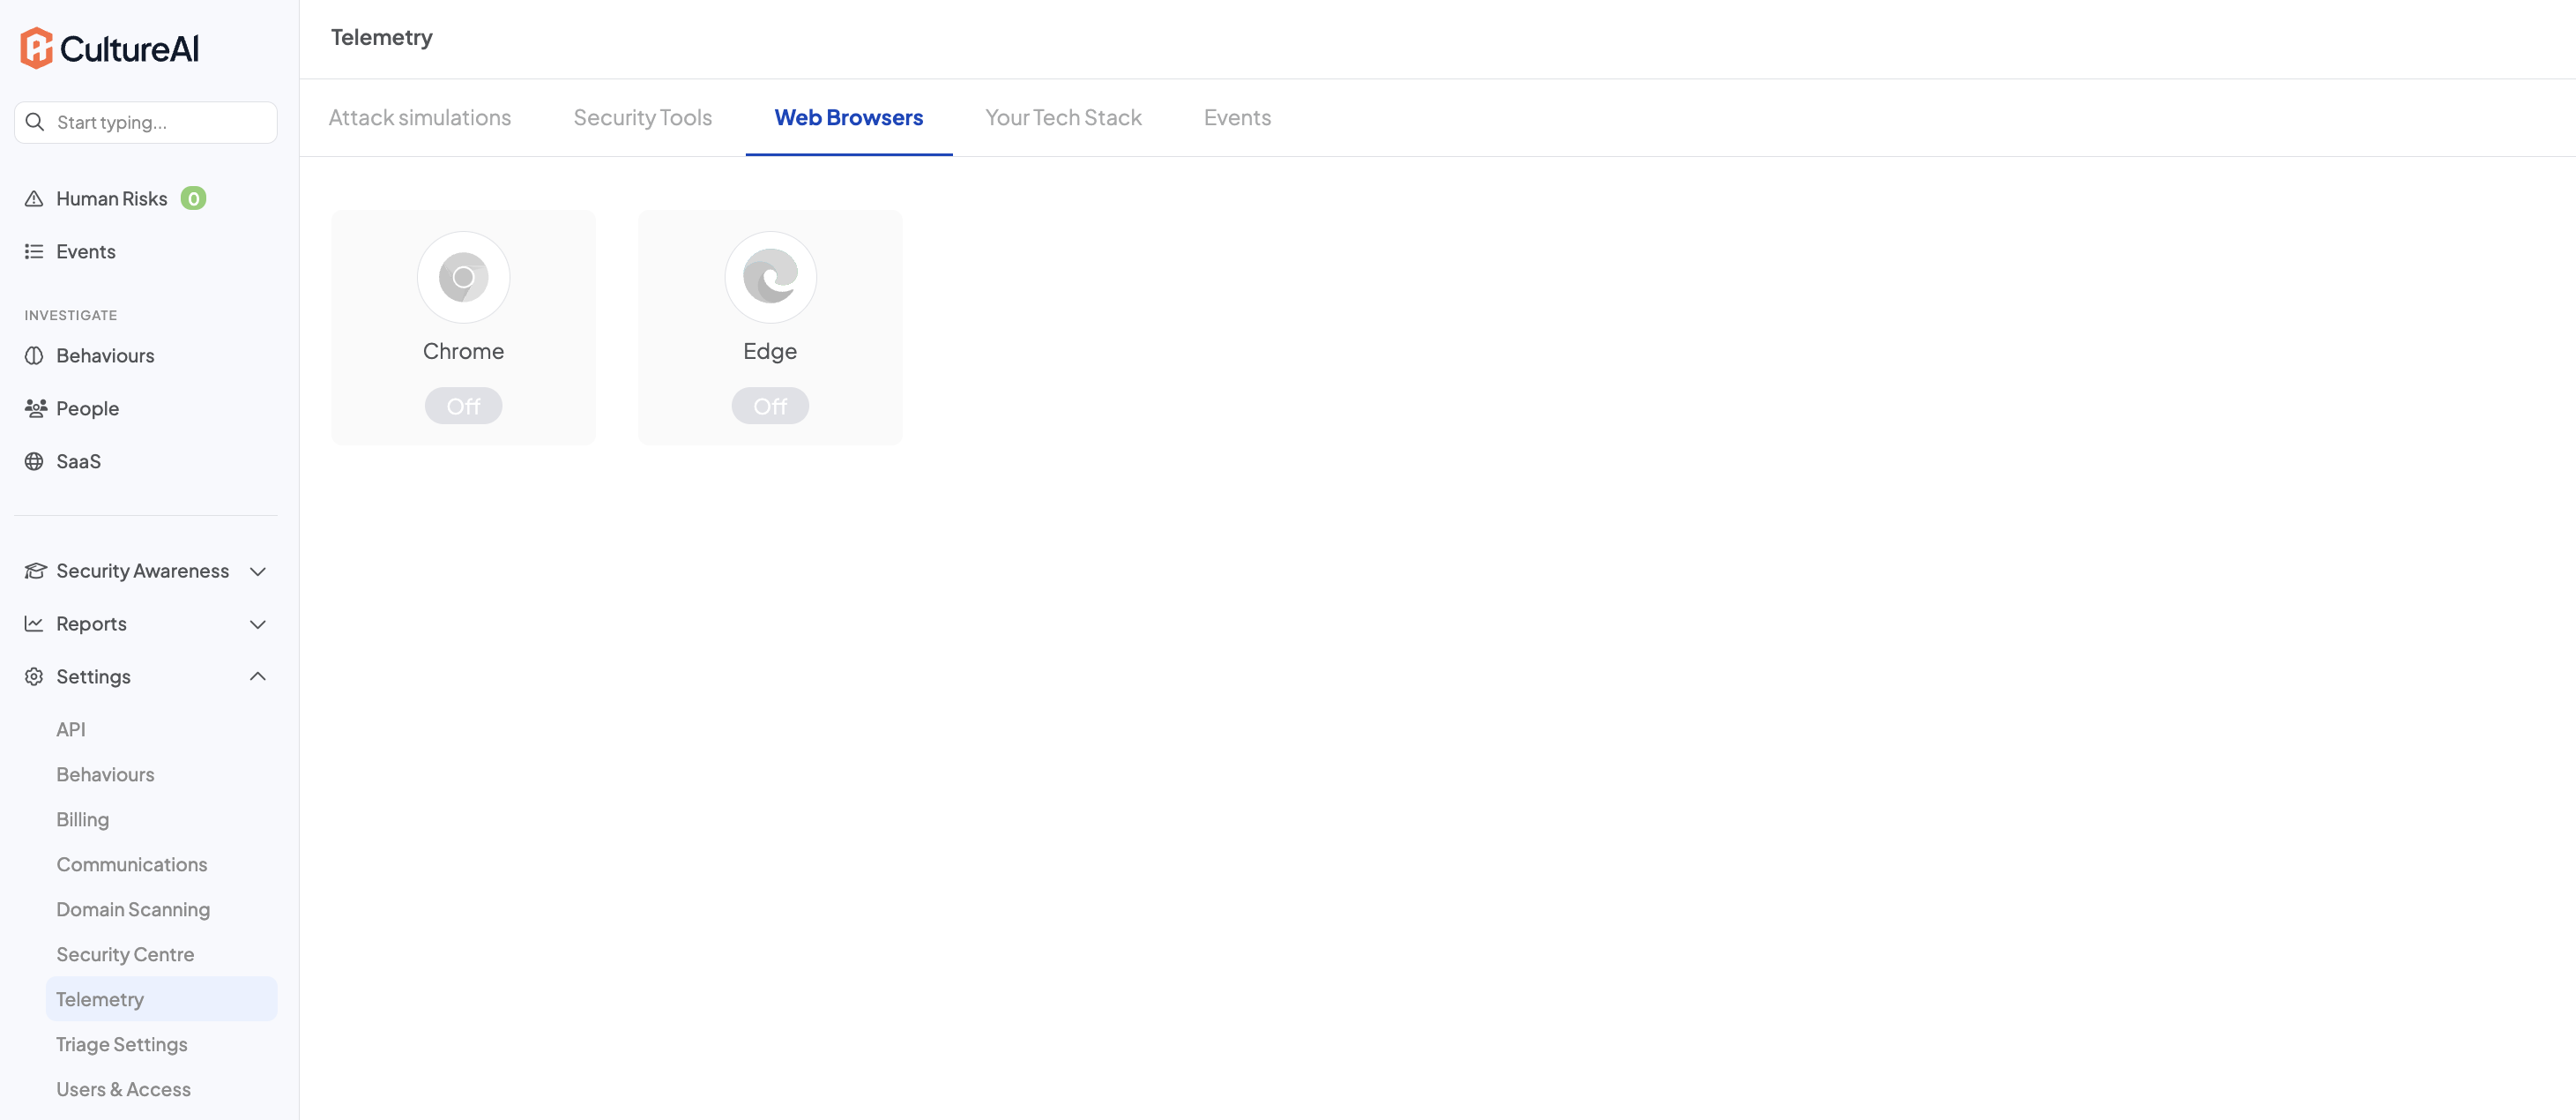This screenshot has height=1120, width=2576.
Task: Click the Settings menu label
Action: (x=94, y=676)
